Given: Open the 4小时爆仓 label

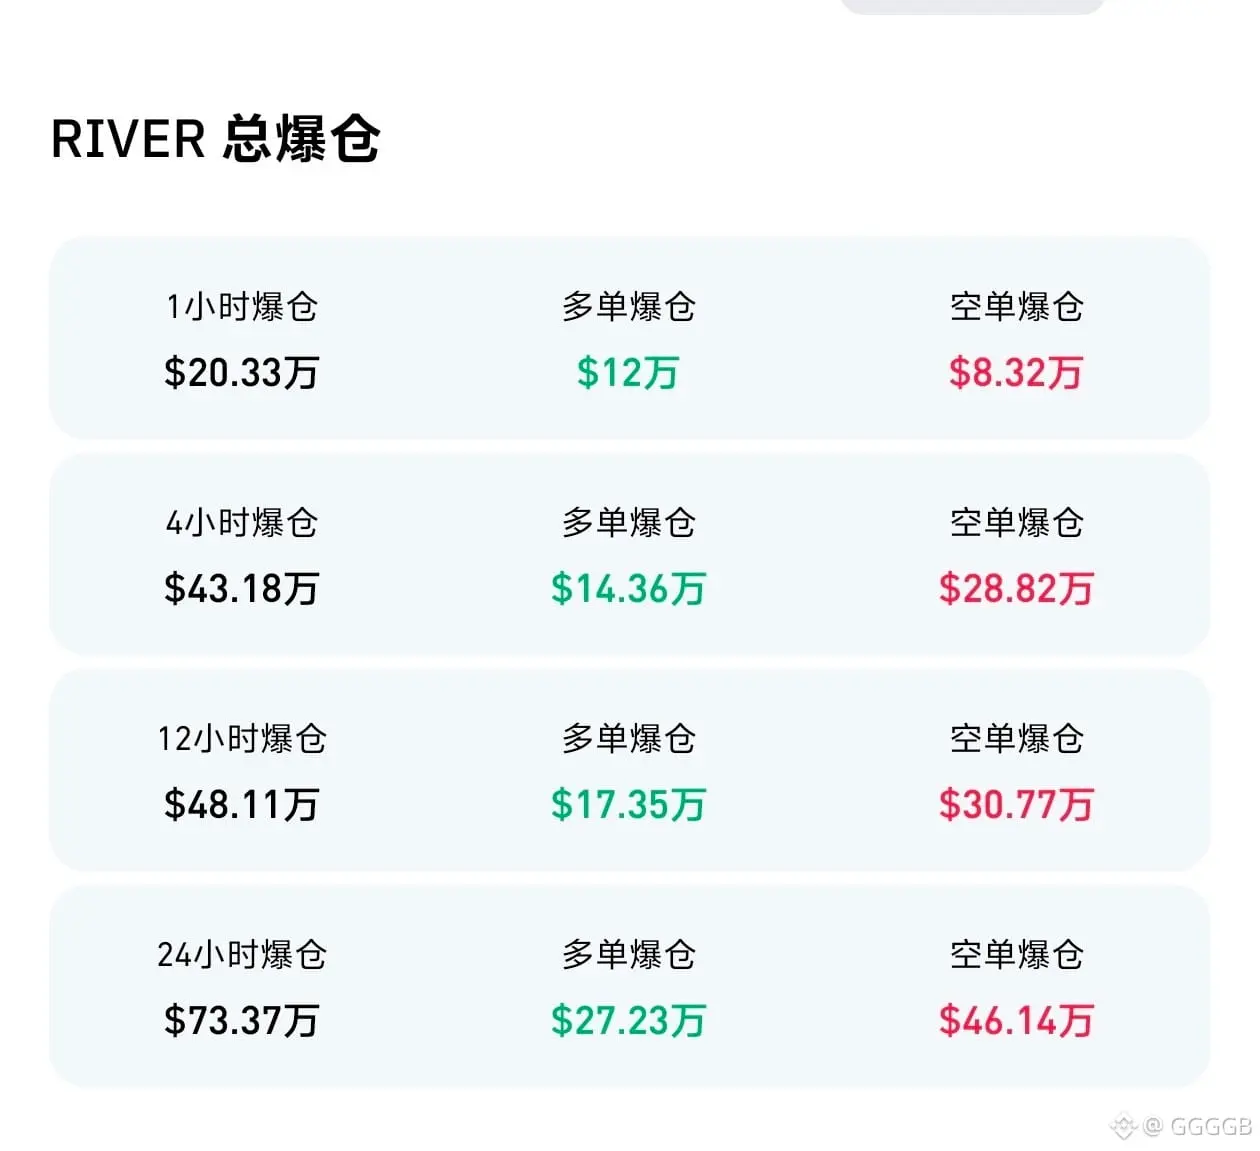Looking at the screenshot, I should tap(242, 523).
